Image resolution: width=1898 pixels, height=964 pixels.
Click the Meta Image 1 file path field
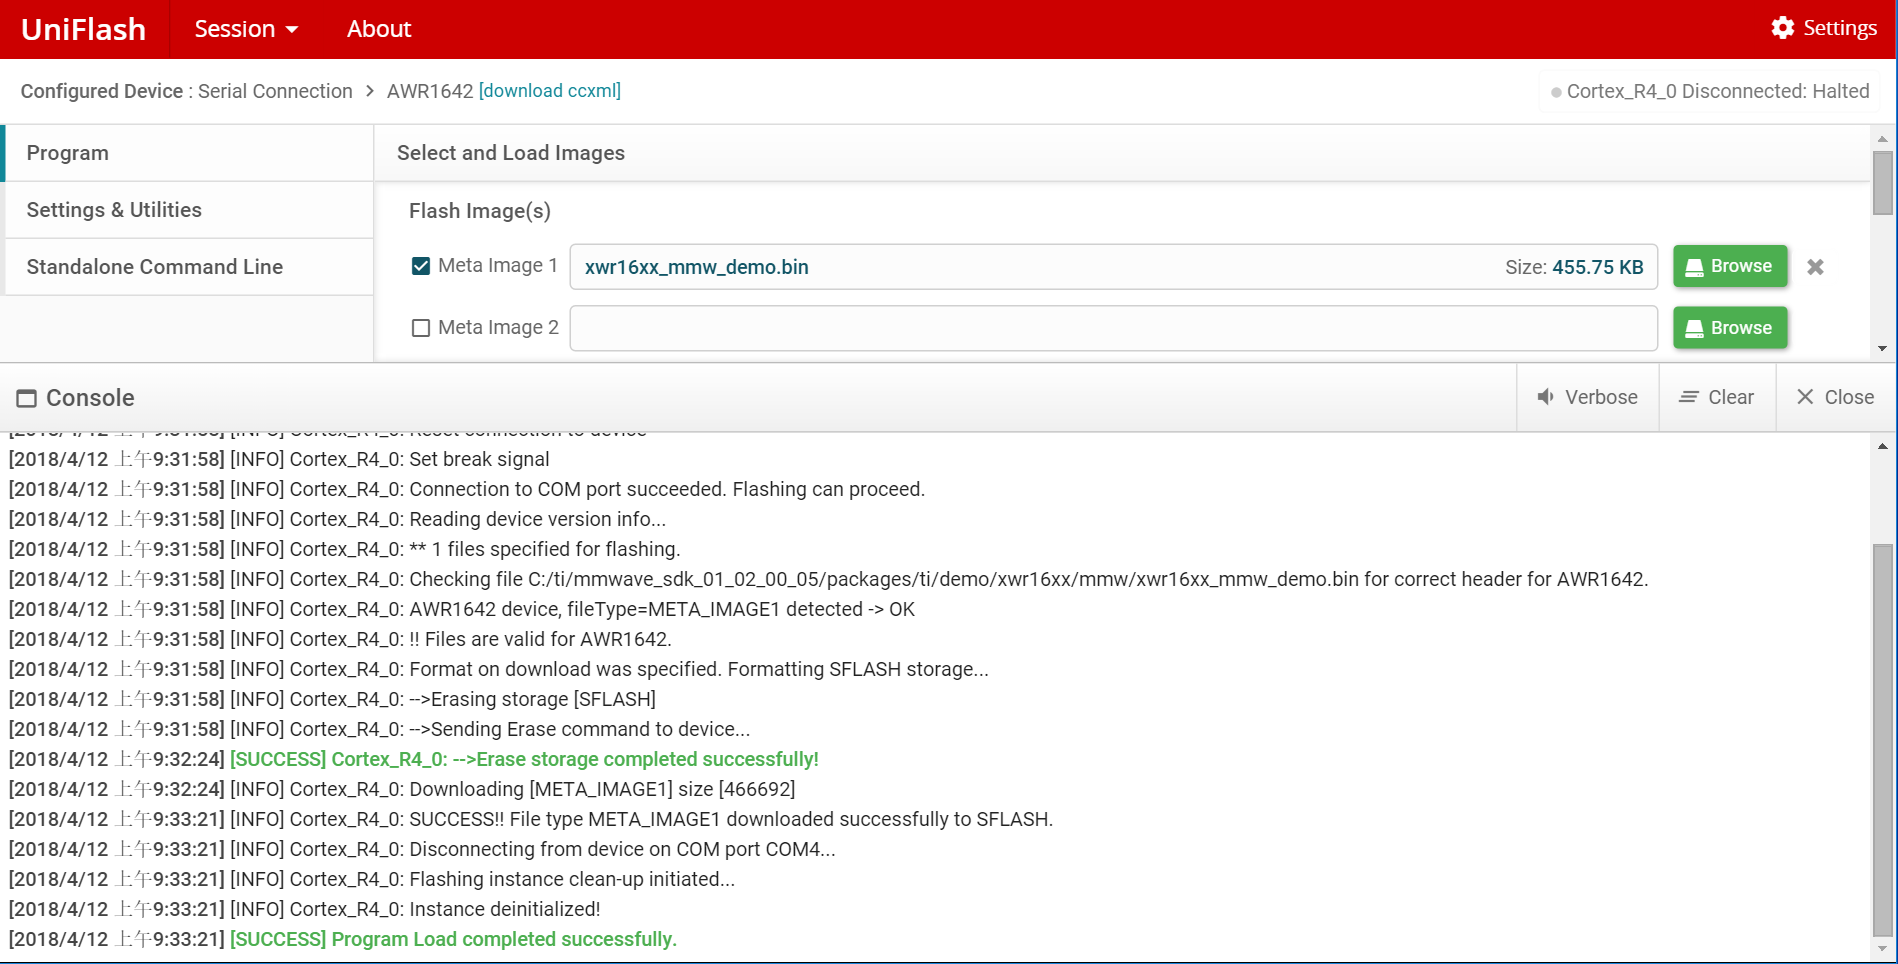[x=1114, y=267]
